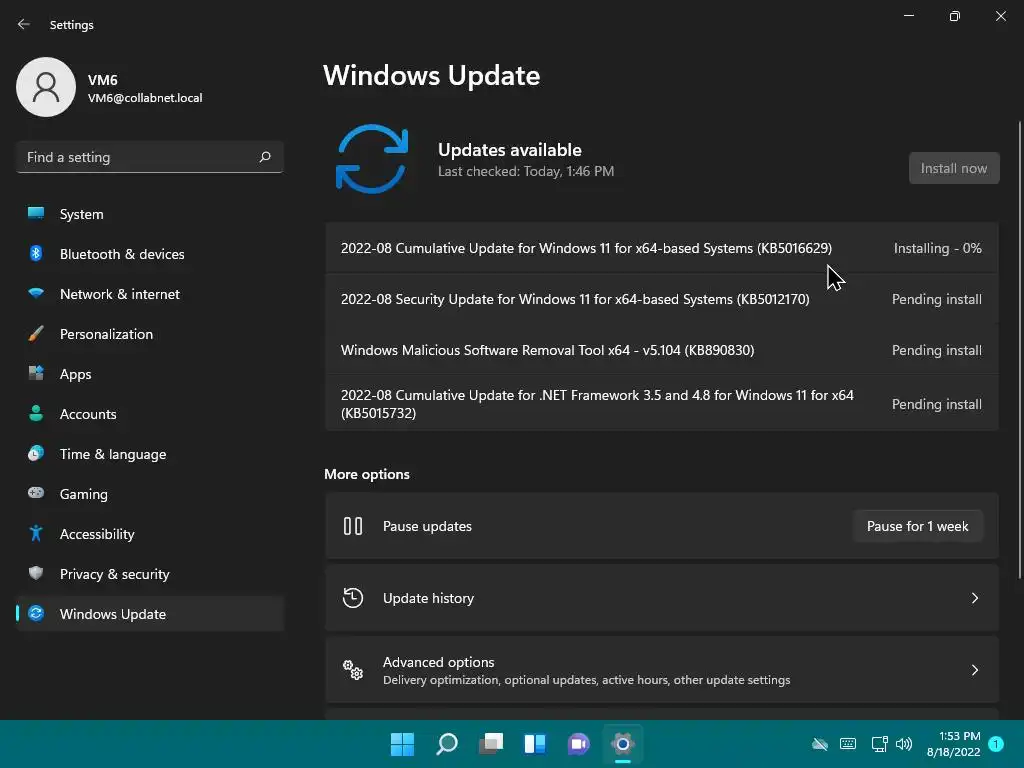Screen dimensions: 1024x768
Task: Click the Install now button
Action: click(x=953, y=168)
